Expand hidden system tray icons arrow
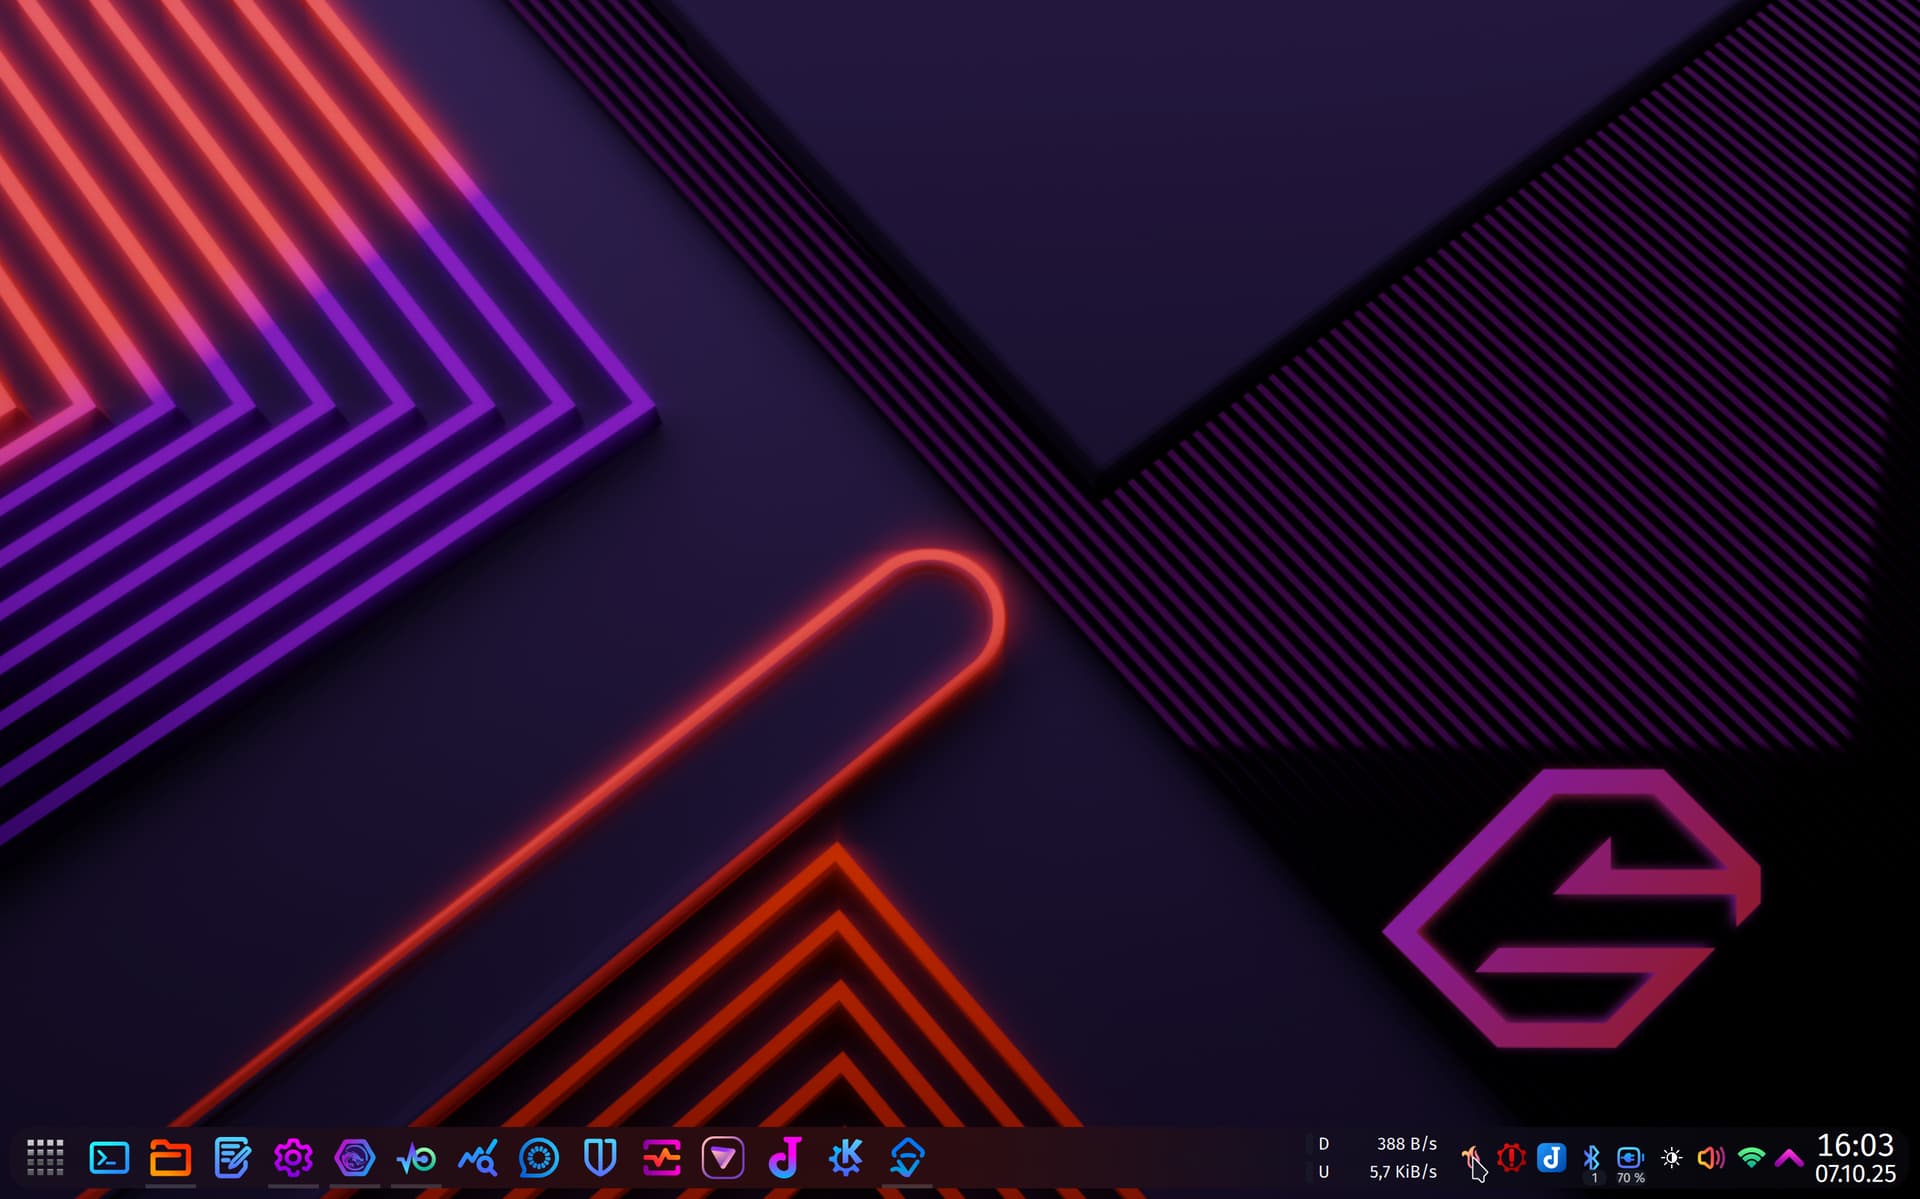 (1789, 1158)
